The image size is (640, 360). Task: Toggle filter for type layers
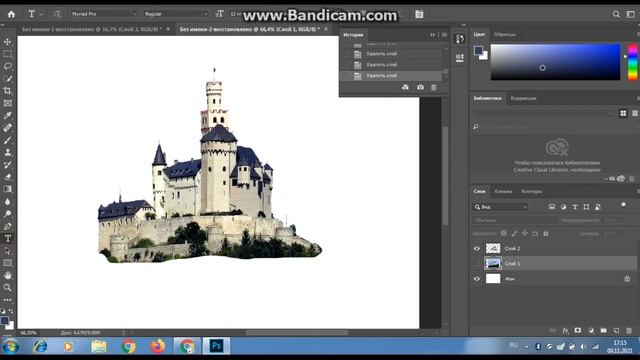click(575, 207)
